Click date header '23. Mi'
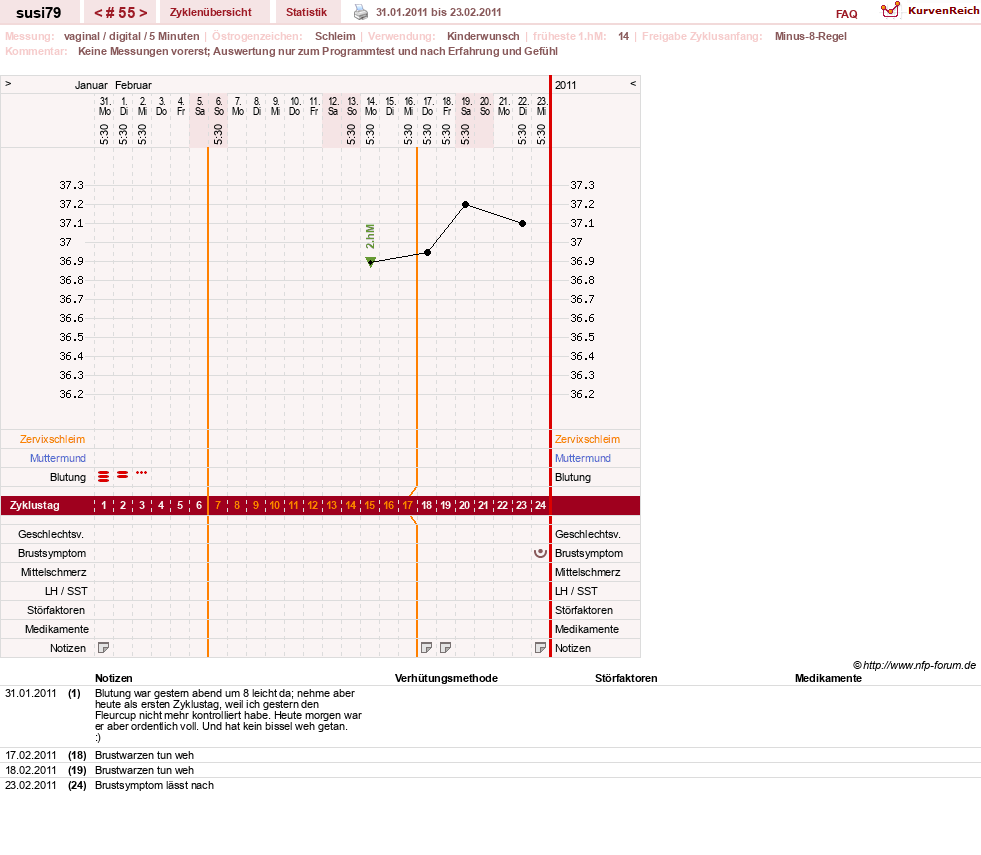This screenshot has width=981, height=855. [542, 106]
